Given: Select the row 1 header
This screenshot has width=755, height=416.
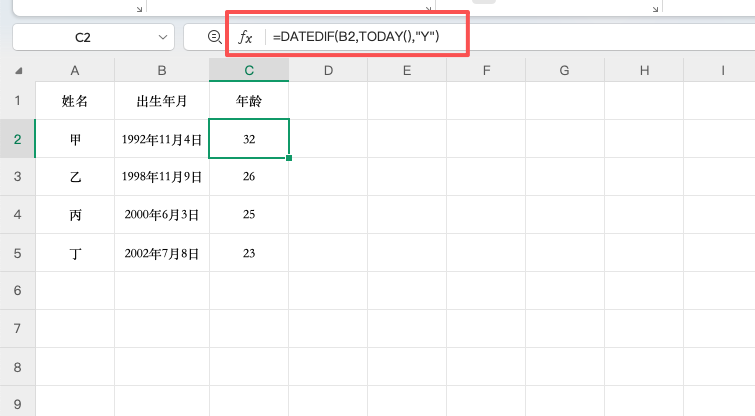Looking at the screenshot, I should pyautogui.click(x=17, y=101).
